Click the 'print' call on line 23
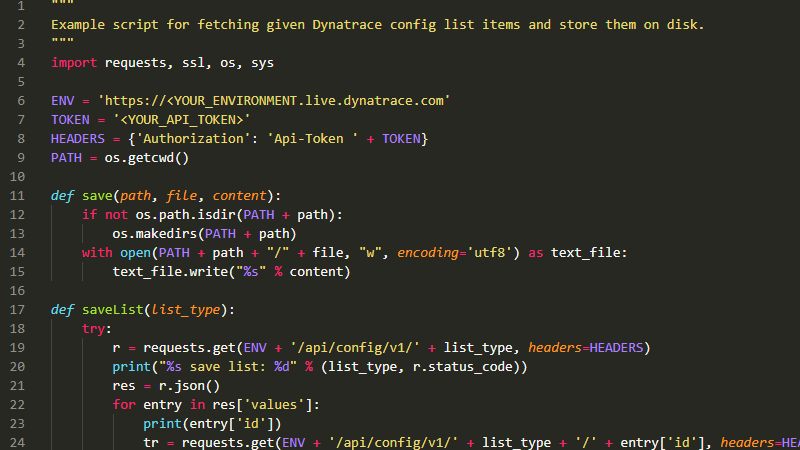Image resolution: width=800 pixels, height=450 pixels. [162, 424]
